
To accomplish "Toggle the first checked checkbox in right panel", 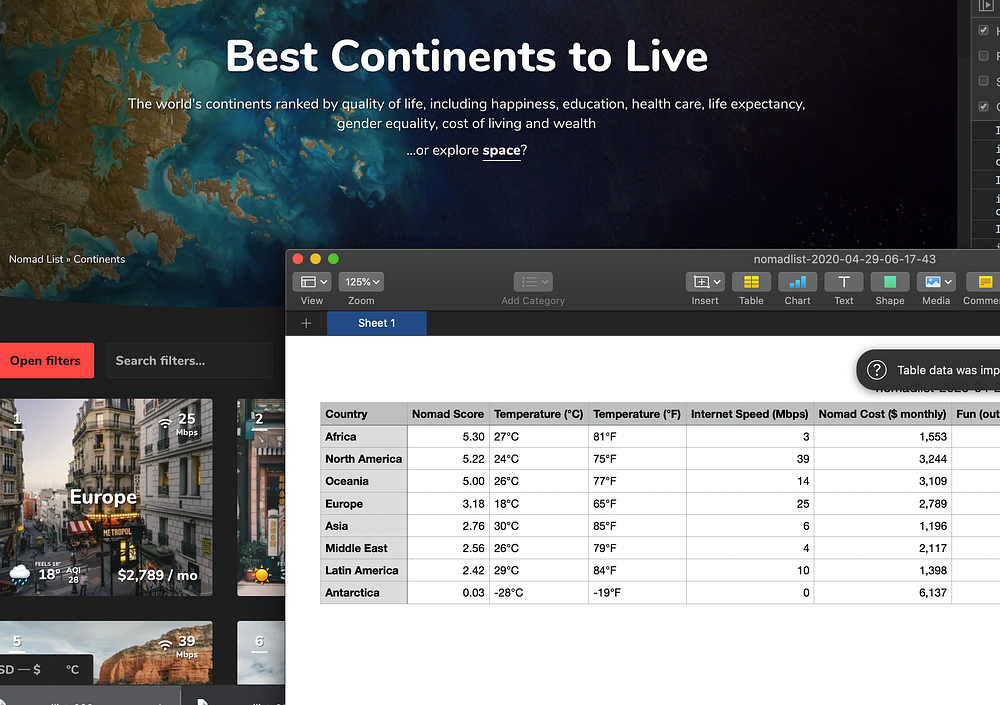I will click(x=983, y=30).
